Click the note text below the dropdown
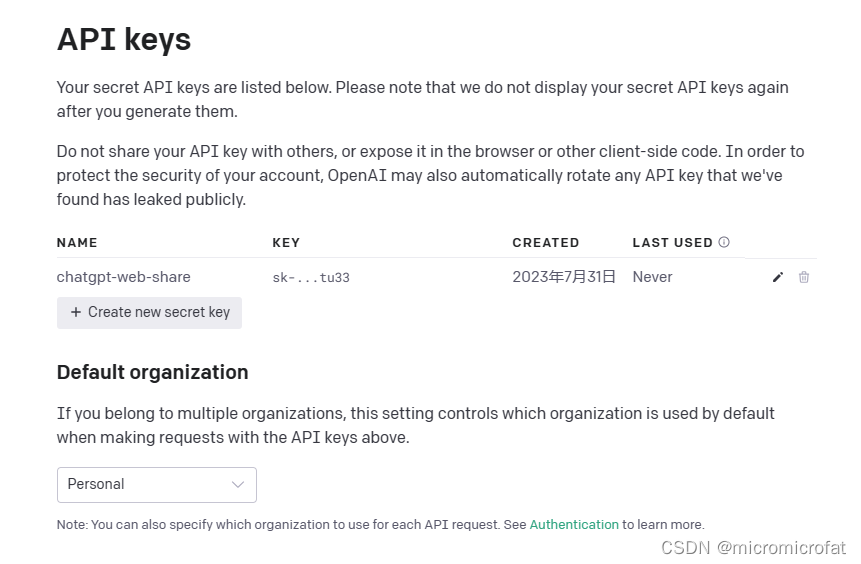This screenshot has height=564, width=861. pyautogui.click(x=381, y=524)
